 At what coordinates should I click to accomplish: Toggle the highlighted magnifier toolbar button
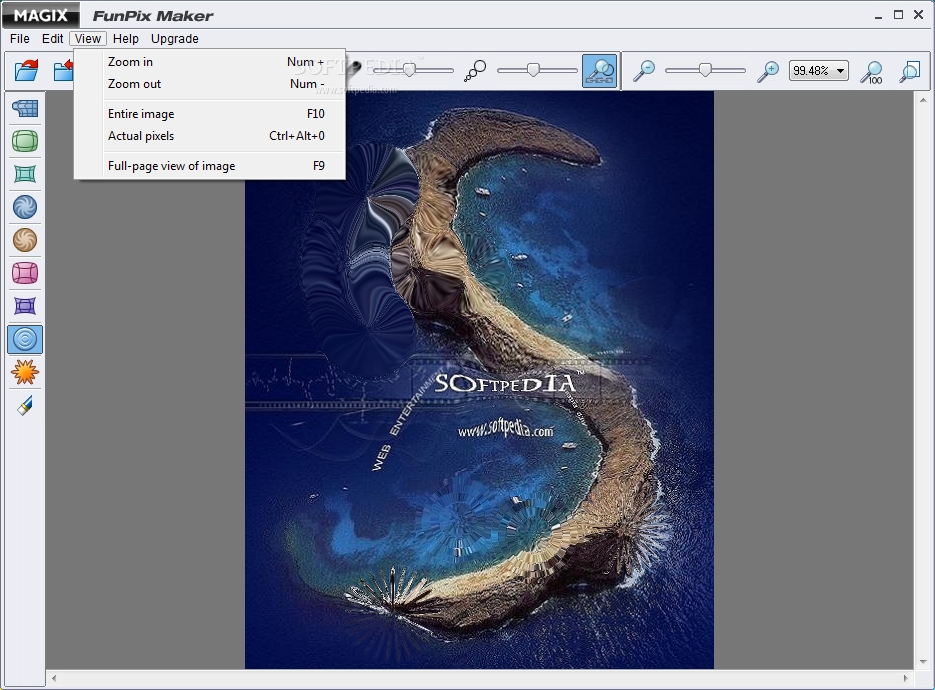pos(599,70)
